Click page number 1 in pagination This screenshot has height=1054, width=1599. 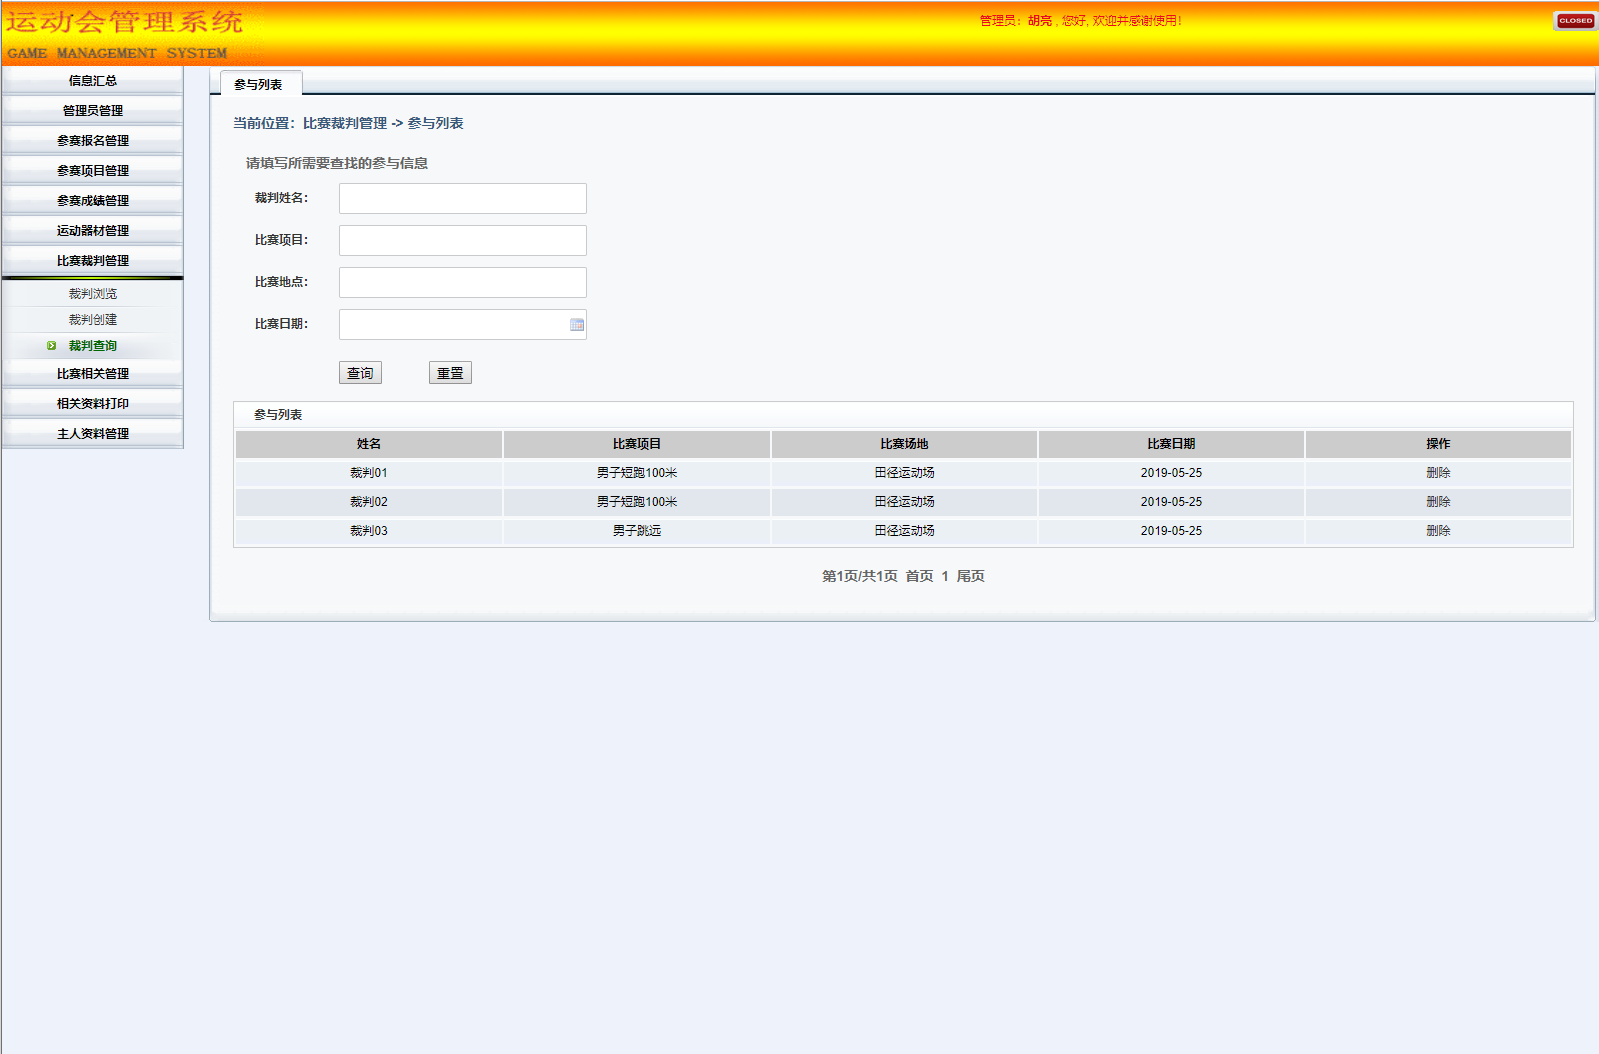coord(945,576)
